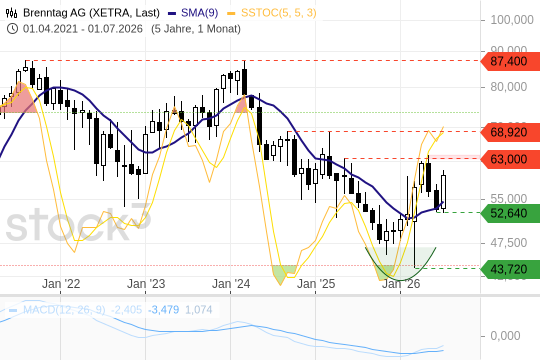The width and height of the screenshot is (540, 360).
Task: Click the SSTOC orange color dash
Action: (x=231, y=13)
